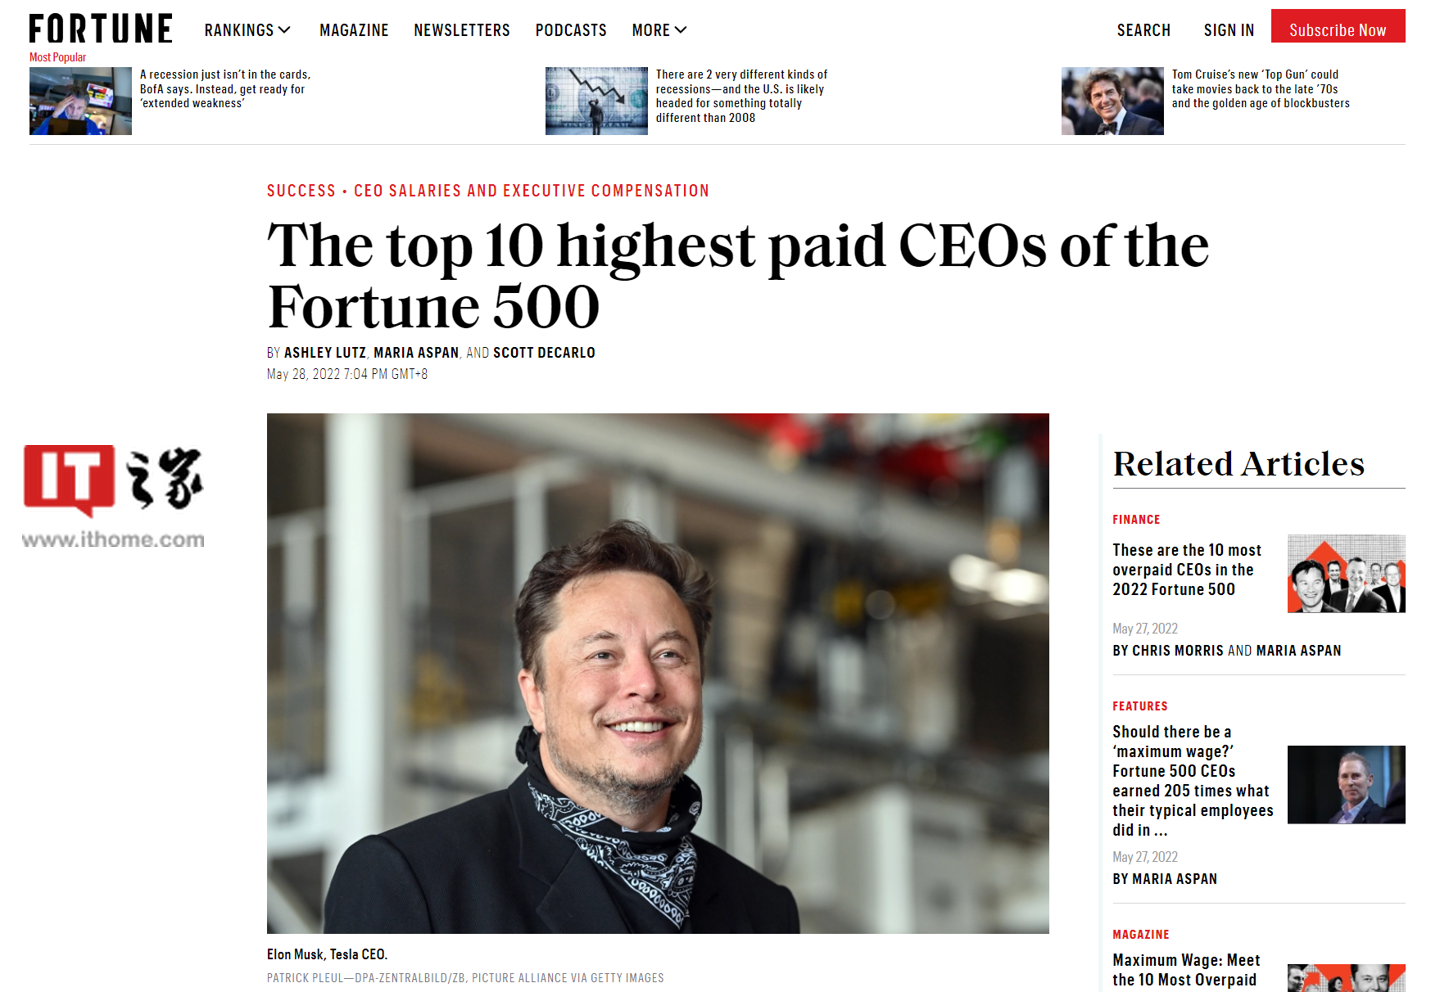Go to the Podcasts section

(571, 30)
